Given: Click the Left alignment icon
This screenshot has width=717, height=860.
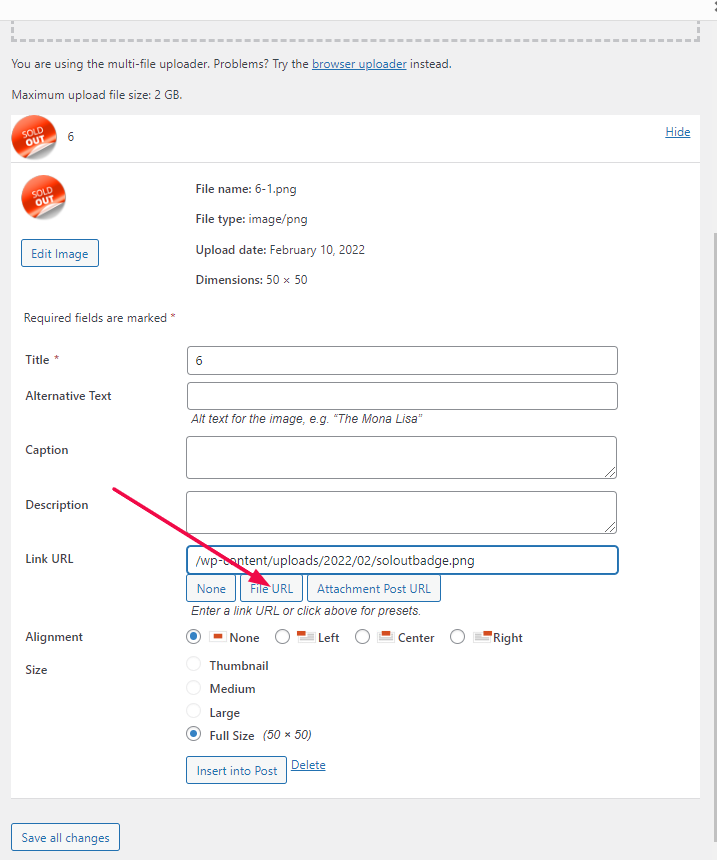Looking at the screenshot, I should 306,637.
